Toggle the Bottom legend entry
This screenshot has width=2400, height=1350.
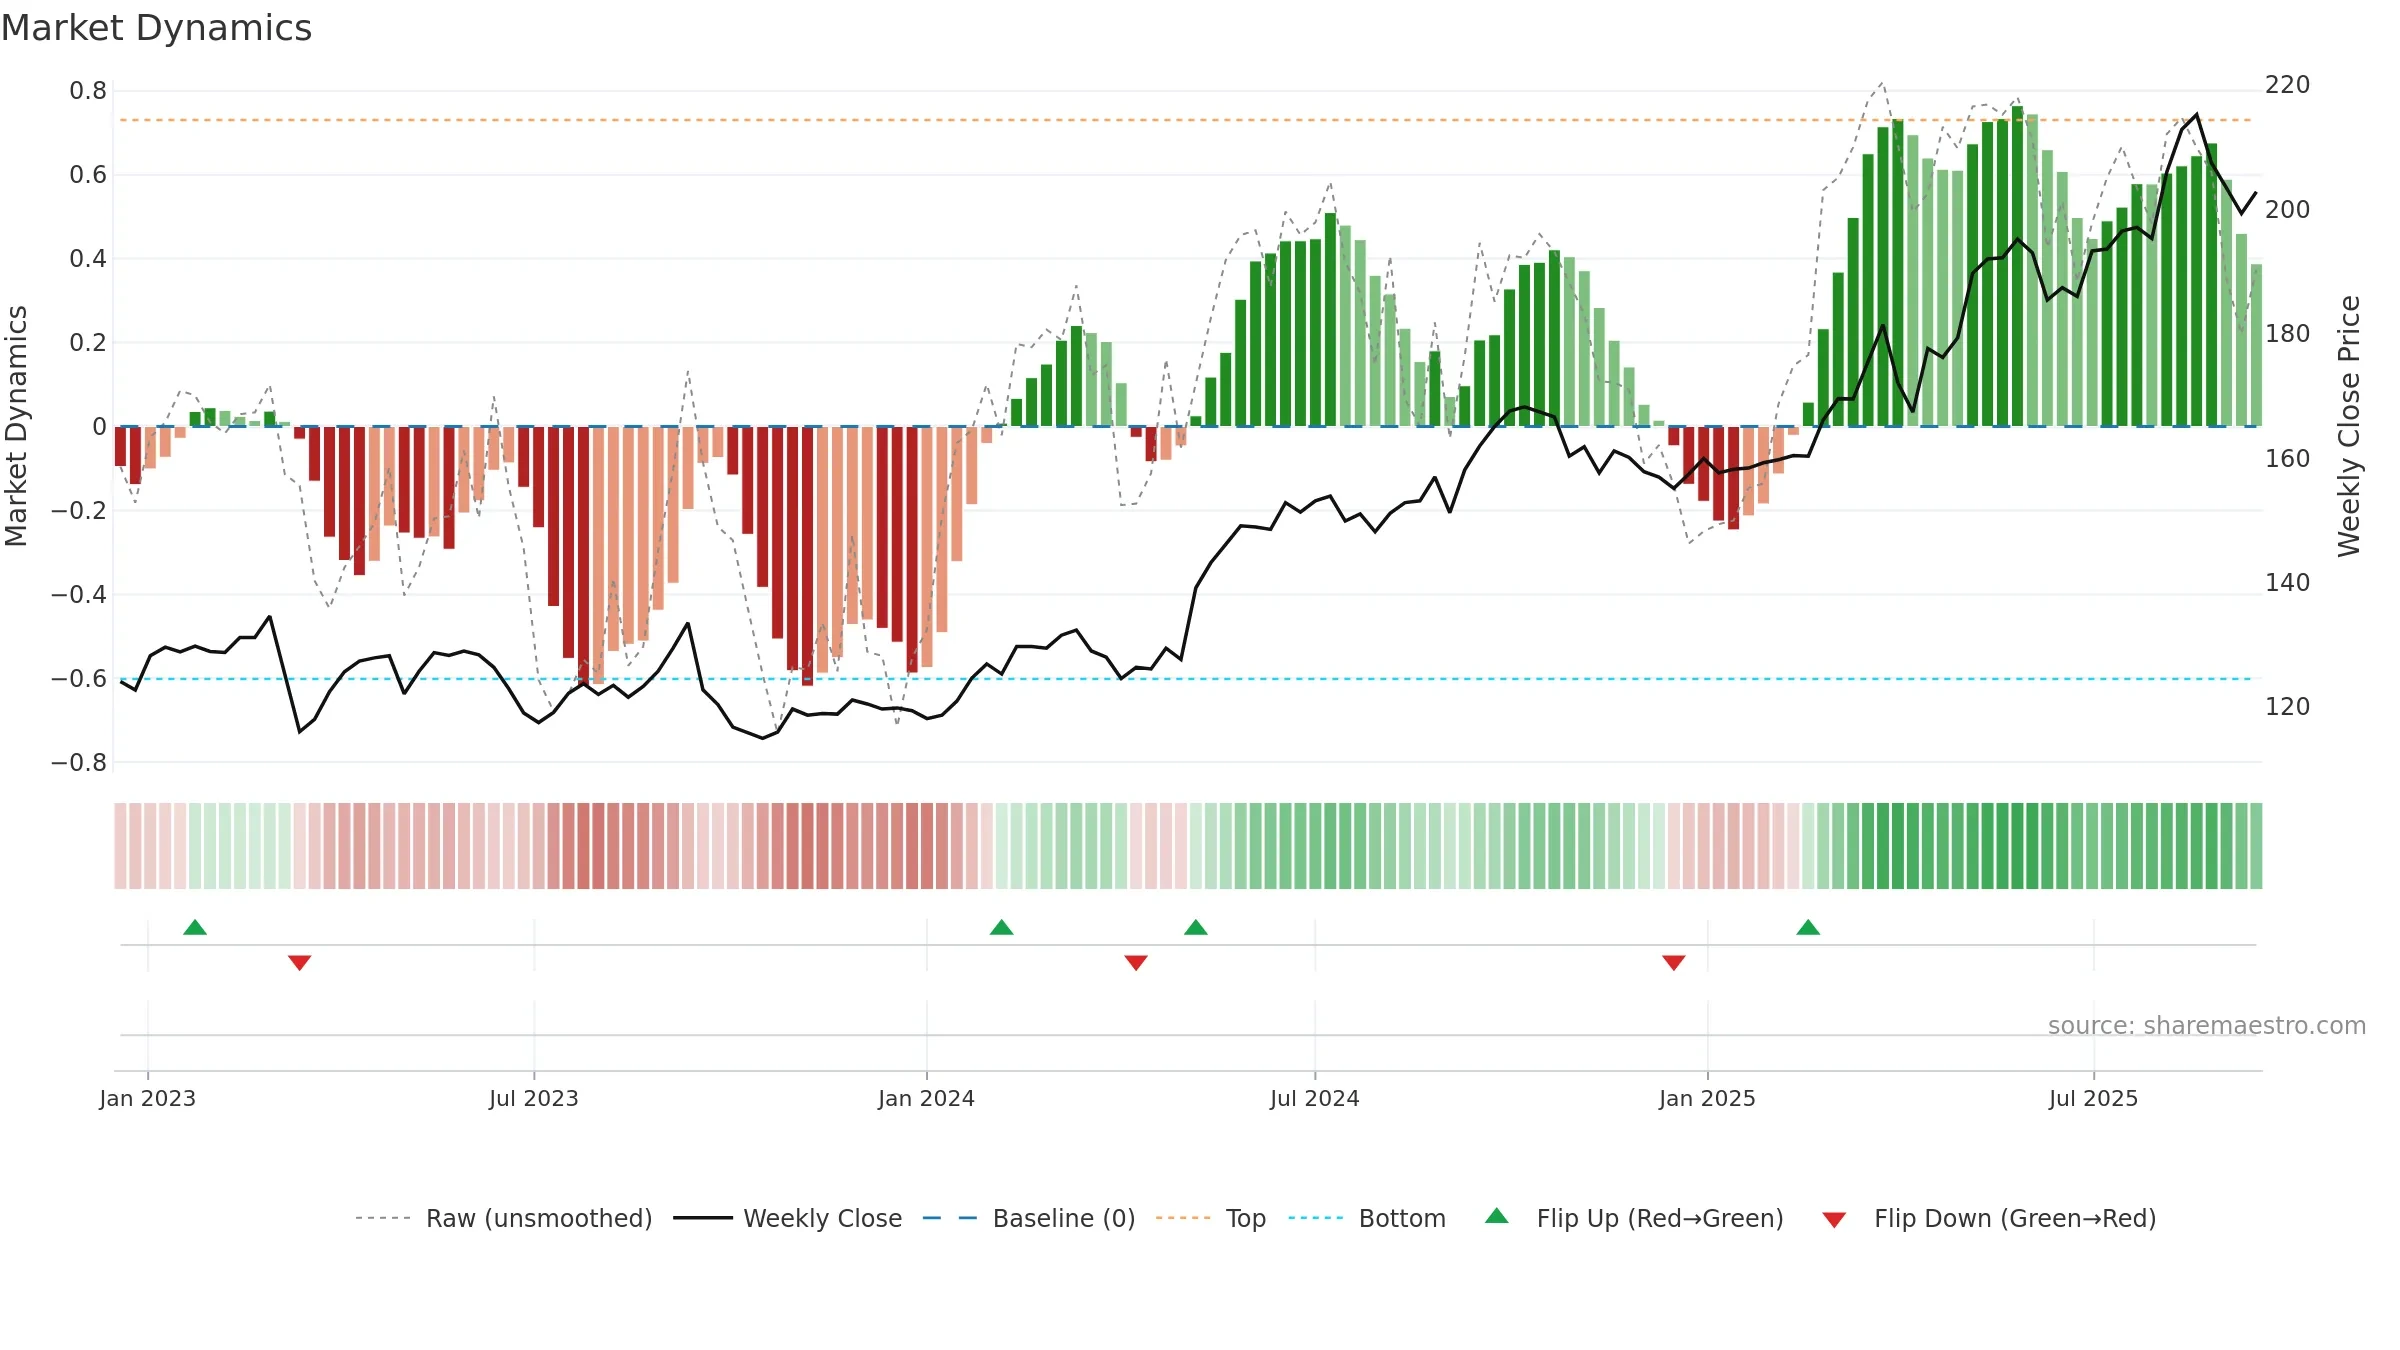point(1367,1218)
